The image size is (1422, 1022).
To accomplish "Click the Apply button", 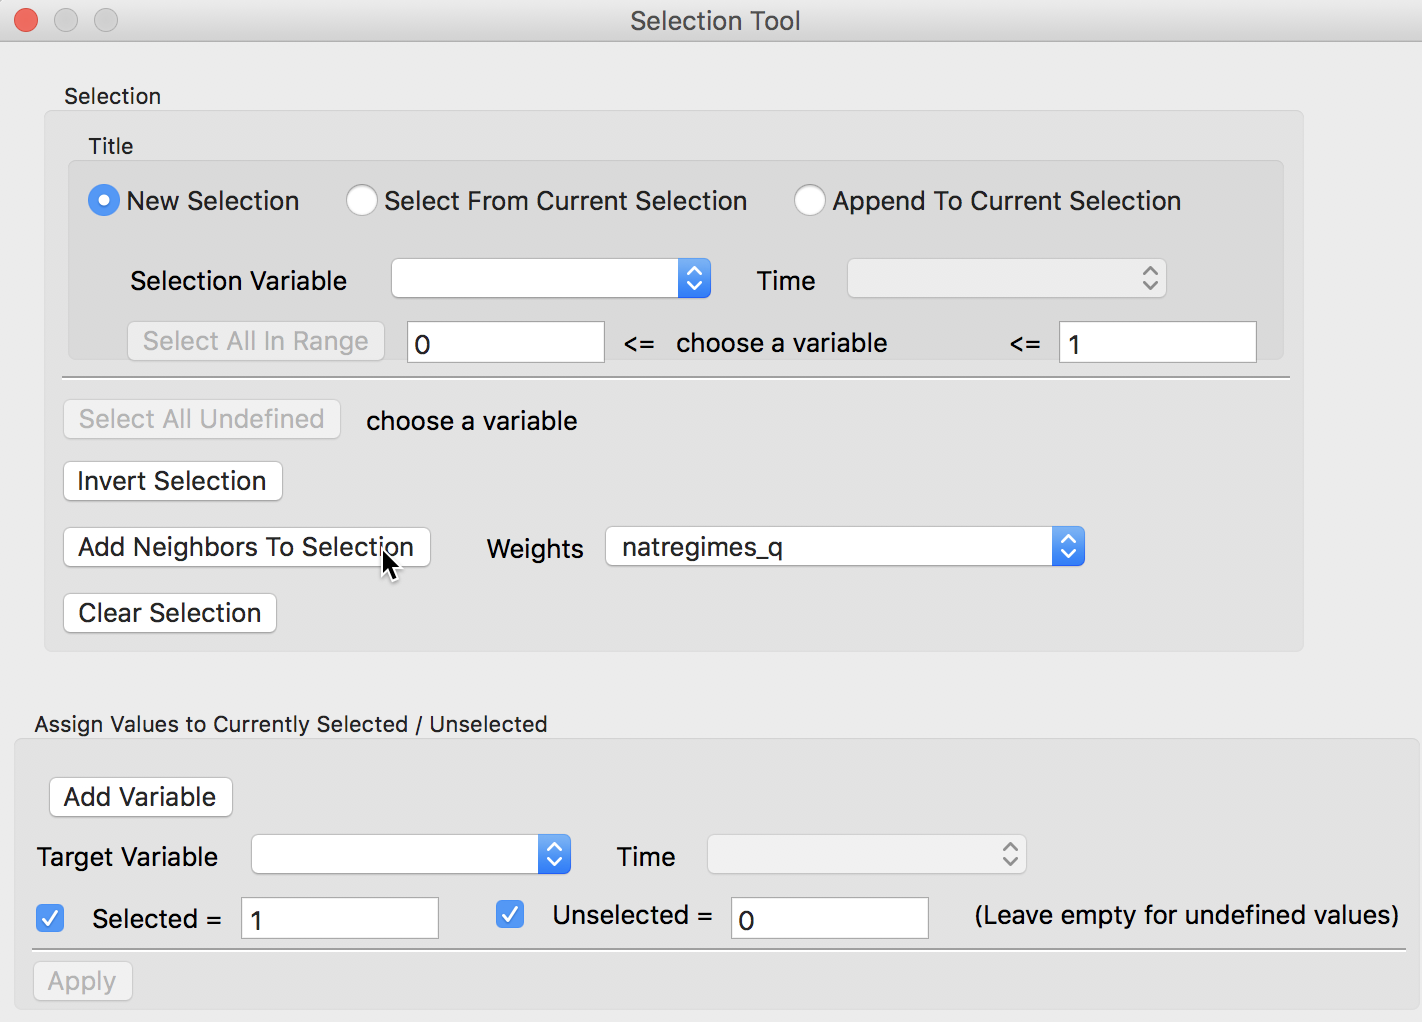I will 83,981.
